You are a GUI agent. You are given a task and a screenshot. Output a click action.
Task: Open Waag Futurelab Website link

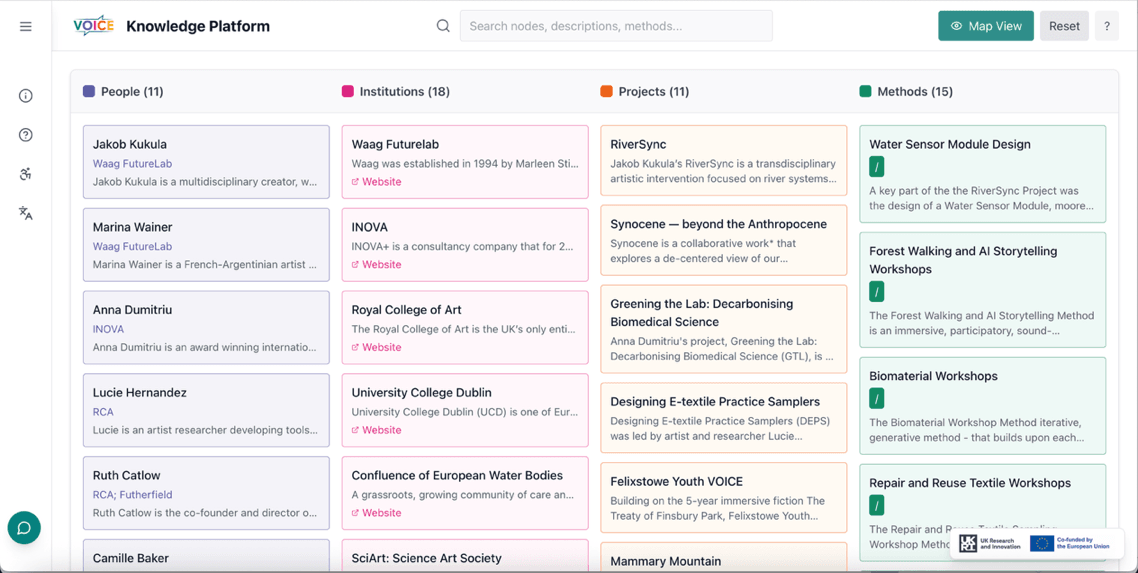[376, 182]
